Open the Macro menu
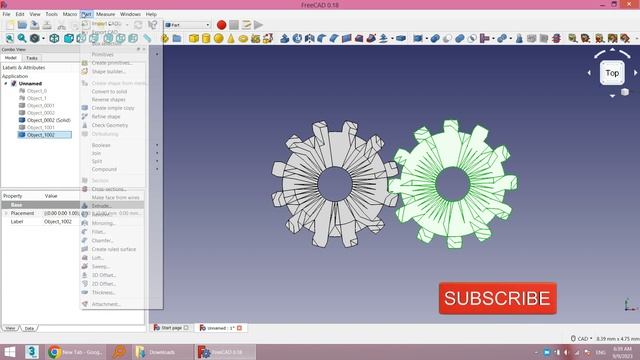Image resolution: width=640 pixels, height=360 pixels. [x=69, y=14]
